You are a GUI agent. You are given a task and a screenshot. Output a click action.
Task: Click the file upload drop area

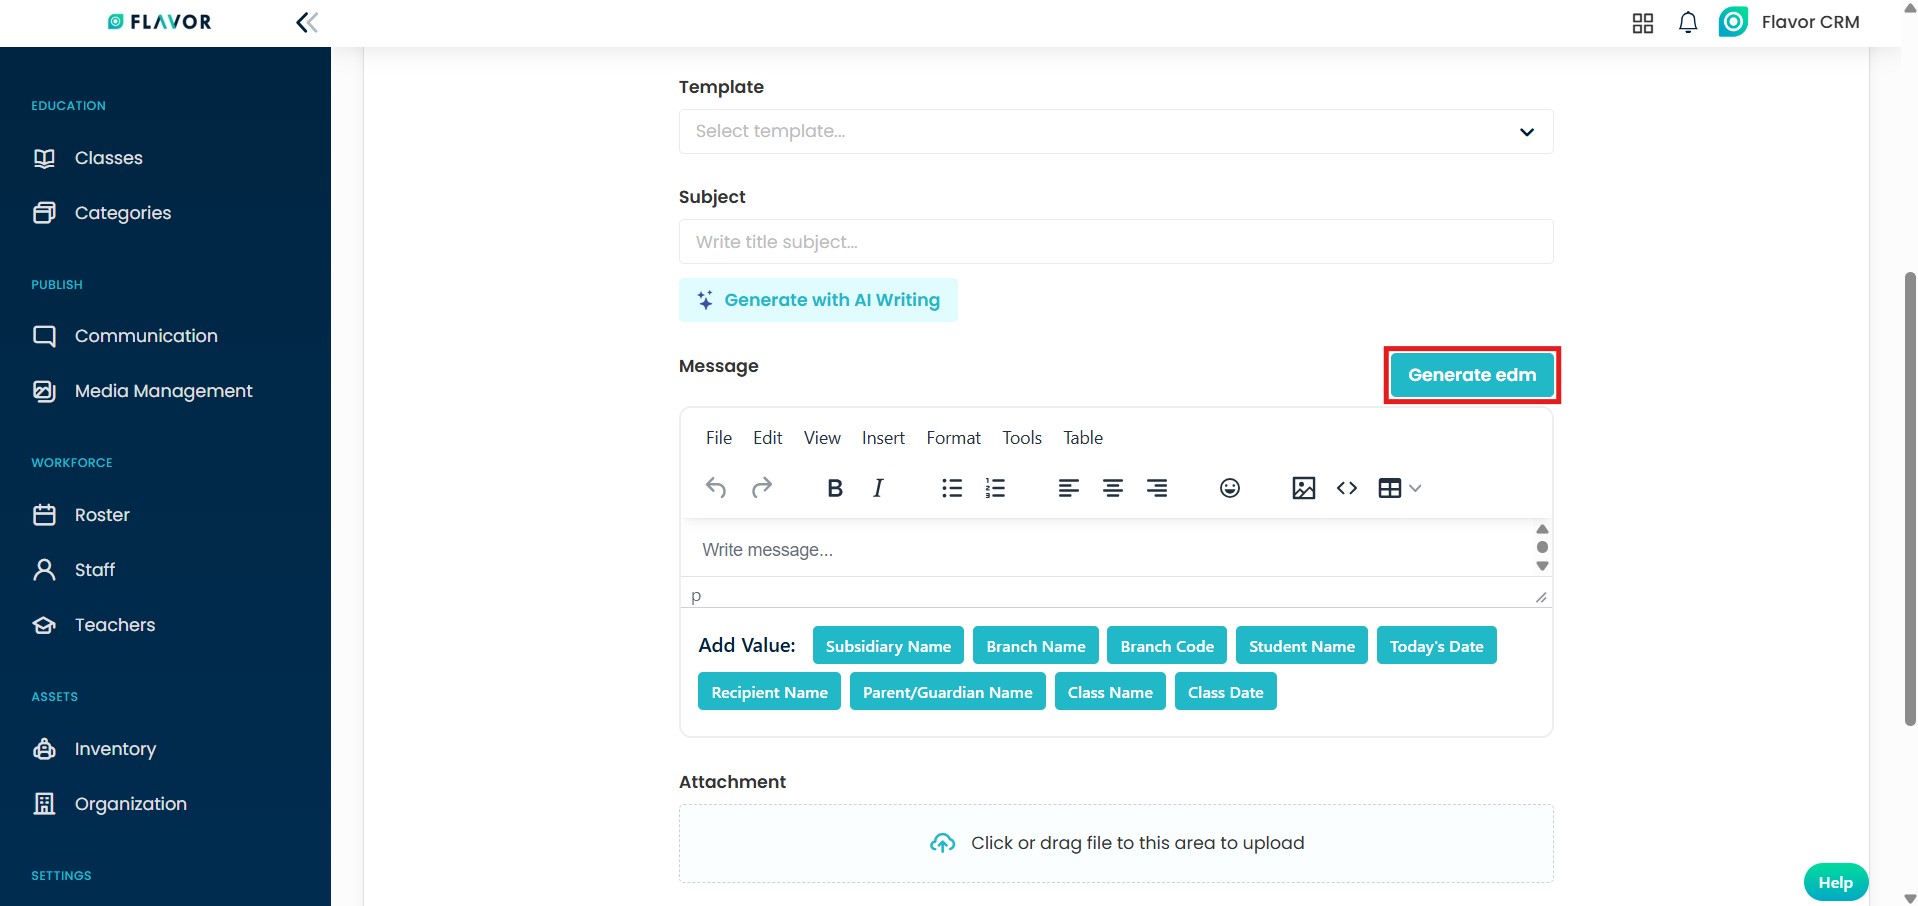1115,843
